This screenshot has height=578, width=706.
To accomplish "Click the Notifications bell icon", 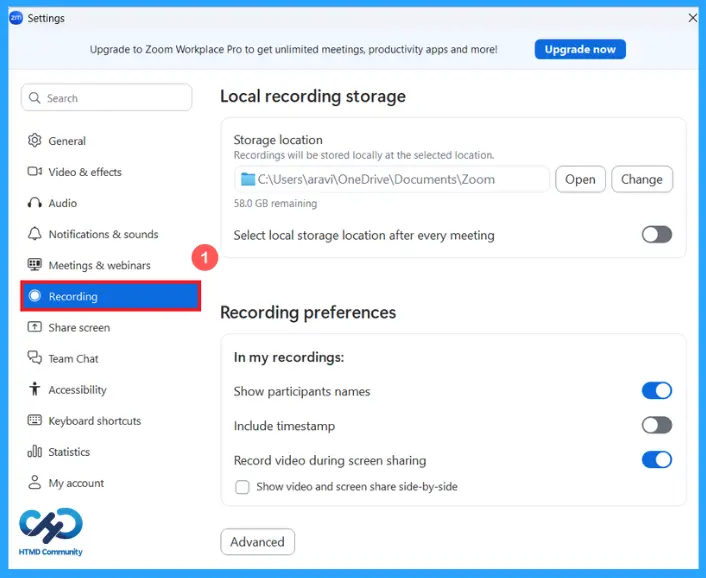I will tap(35, 234).
